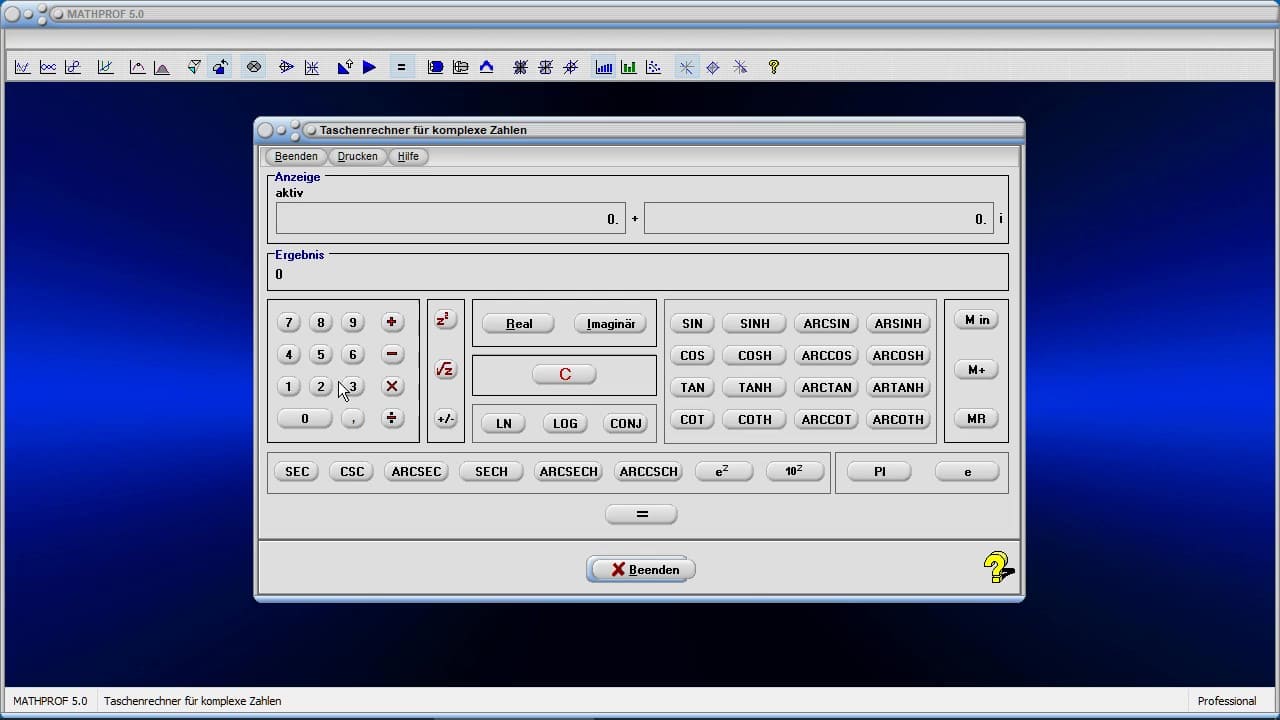The height and width of the screenshot is (720, 1280).
Task: Click the decimal comma key
Action: (x=352, y=418)
